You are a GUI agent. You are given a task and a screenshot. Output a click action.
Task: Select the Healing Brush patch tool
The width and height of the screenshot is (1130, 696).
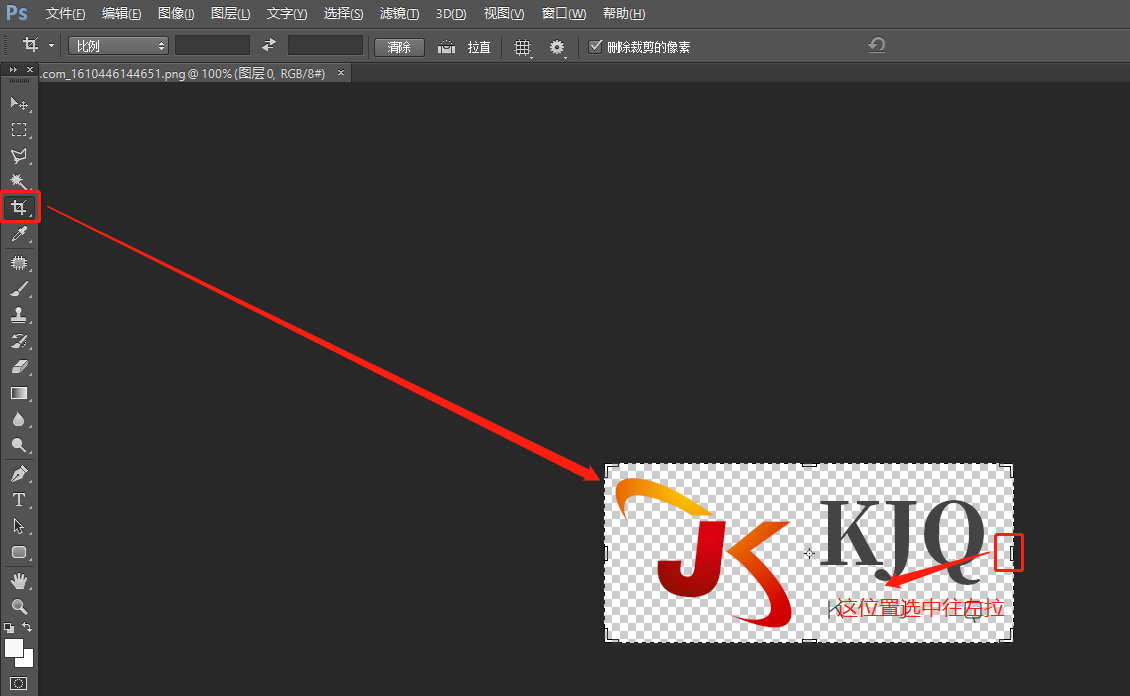click(x=19, y=263)
